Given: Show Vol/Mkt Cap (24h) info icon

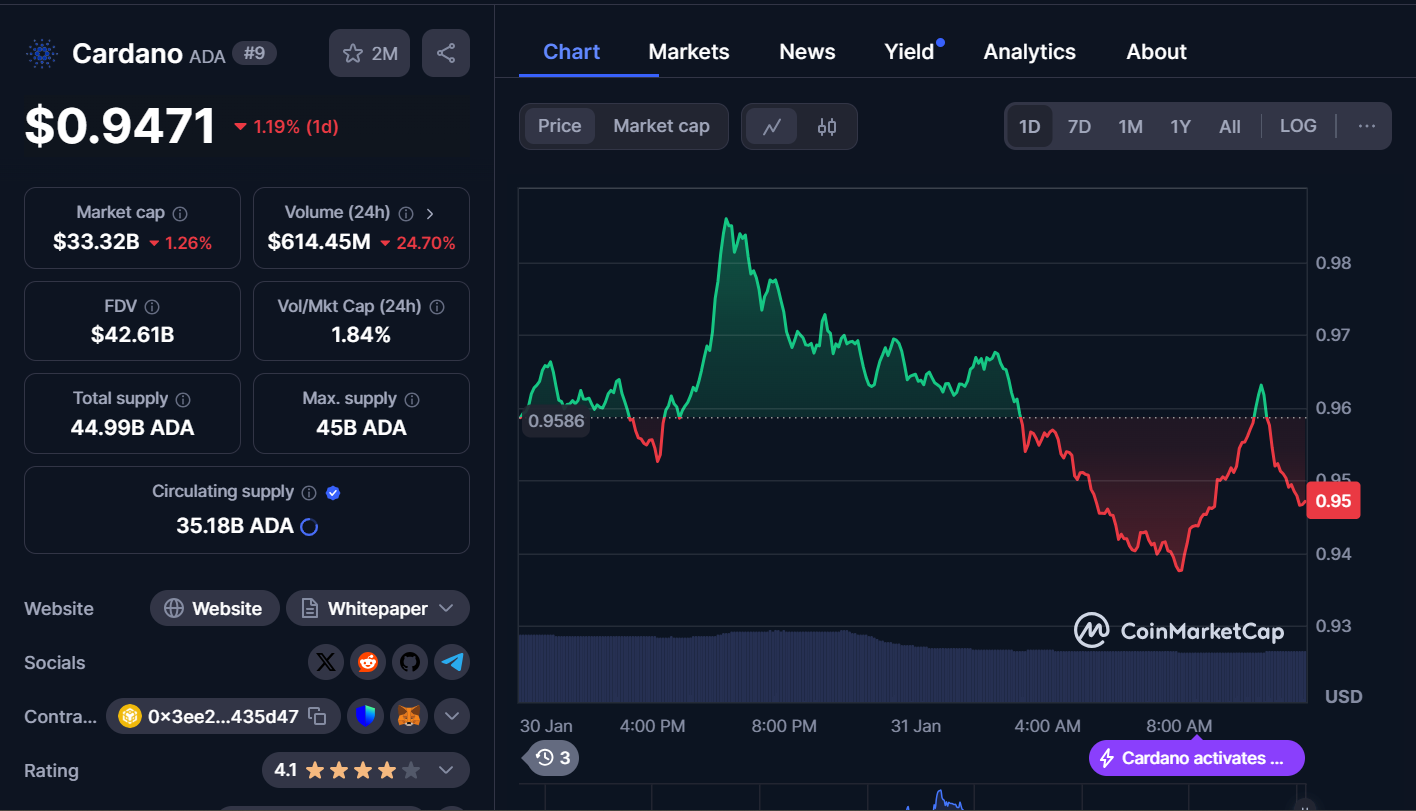Looking at the screenshot, I should pos(437,307).
